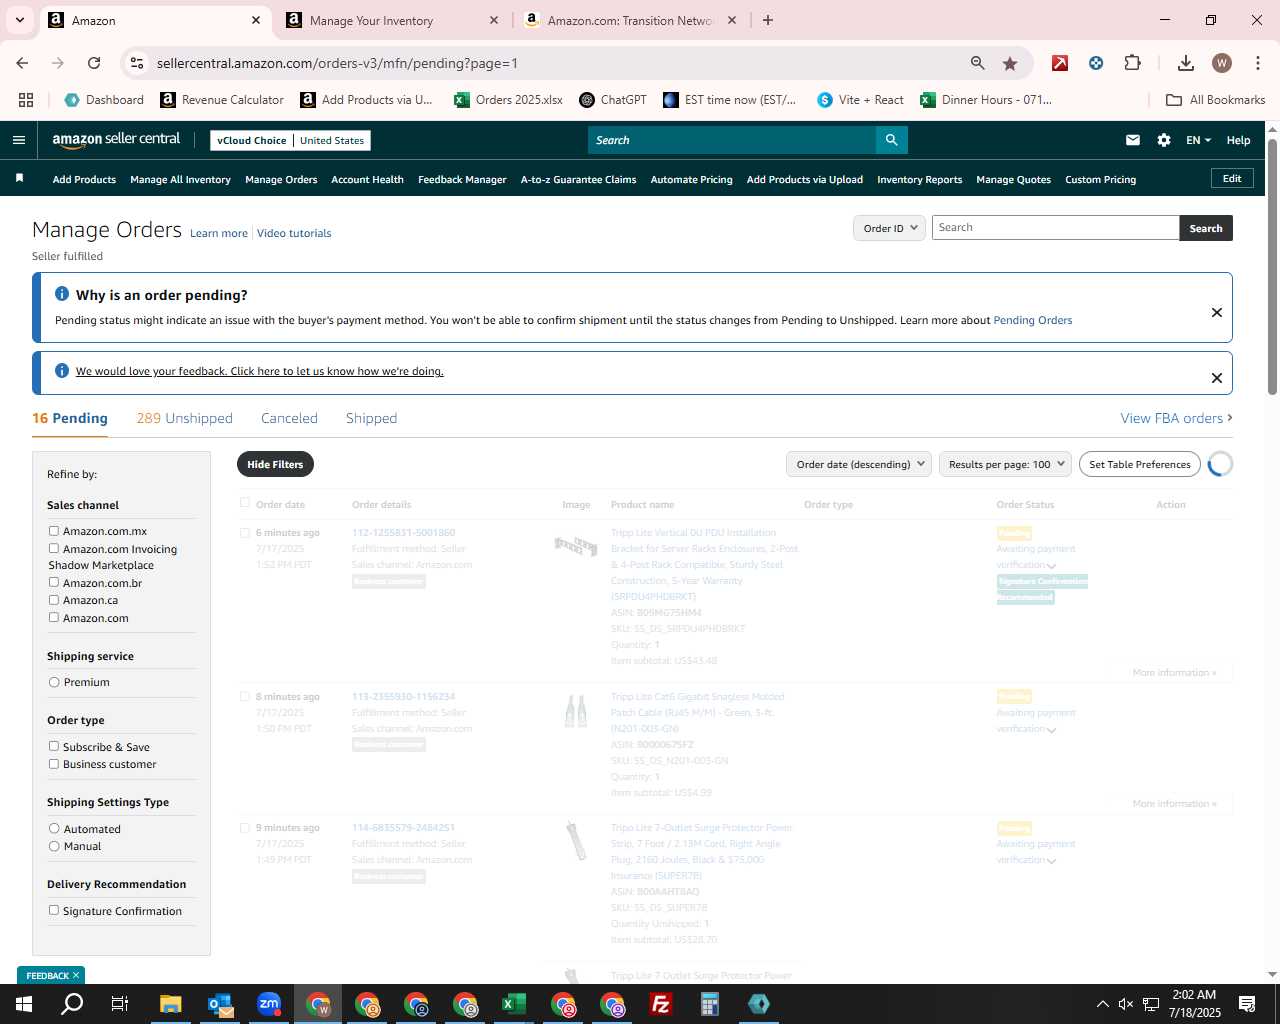
Task: Open the zoom magnifier icon in address bar
Action: 978,63
